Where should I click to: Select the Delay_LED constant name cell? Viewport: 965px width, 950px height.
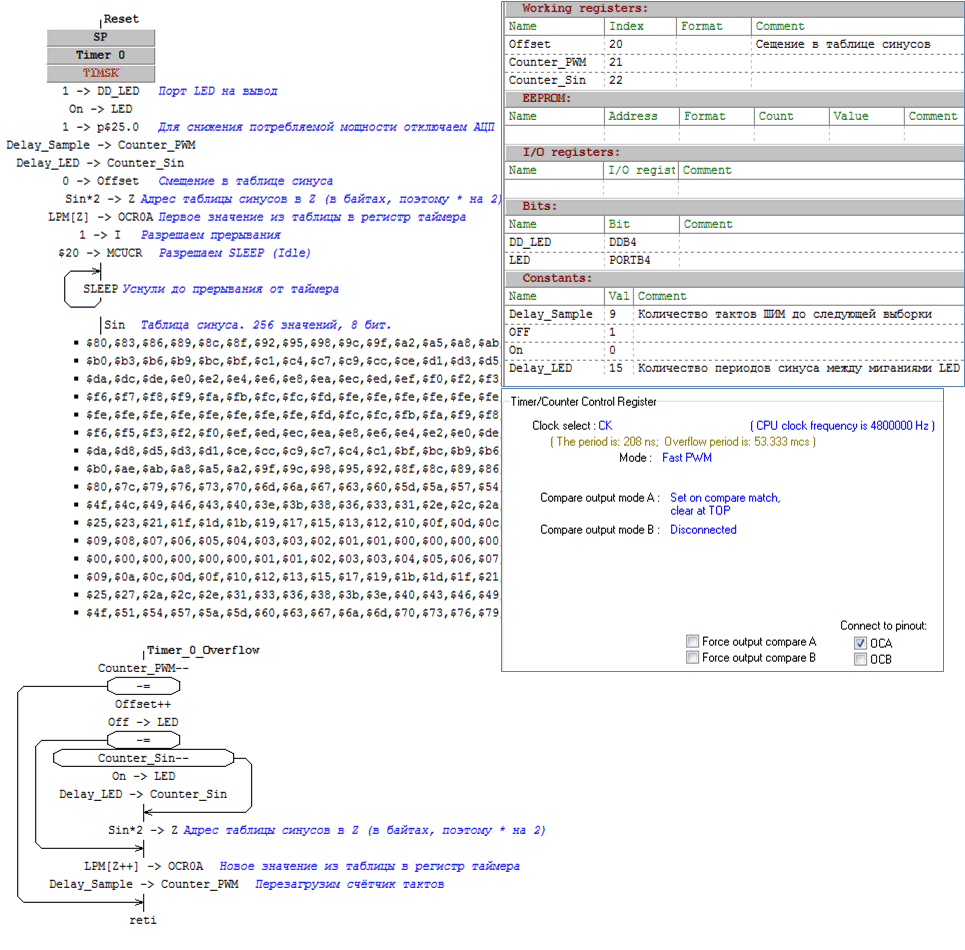555,368
